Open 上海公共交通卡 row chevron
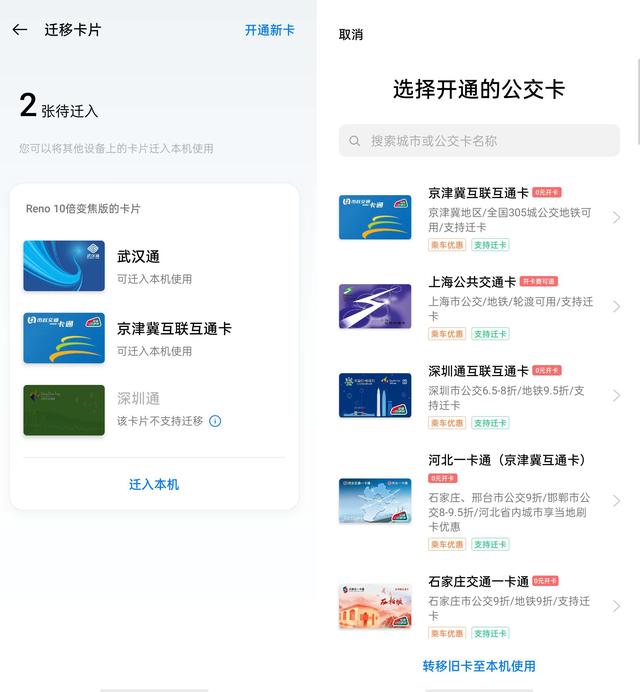 coord(617,306)
